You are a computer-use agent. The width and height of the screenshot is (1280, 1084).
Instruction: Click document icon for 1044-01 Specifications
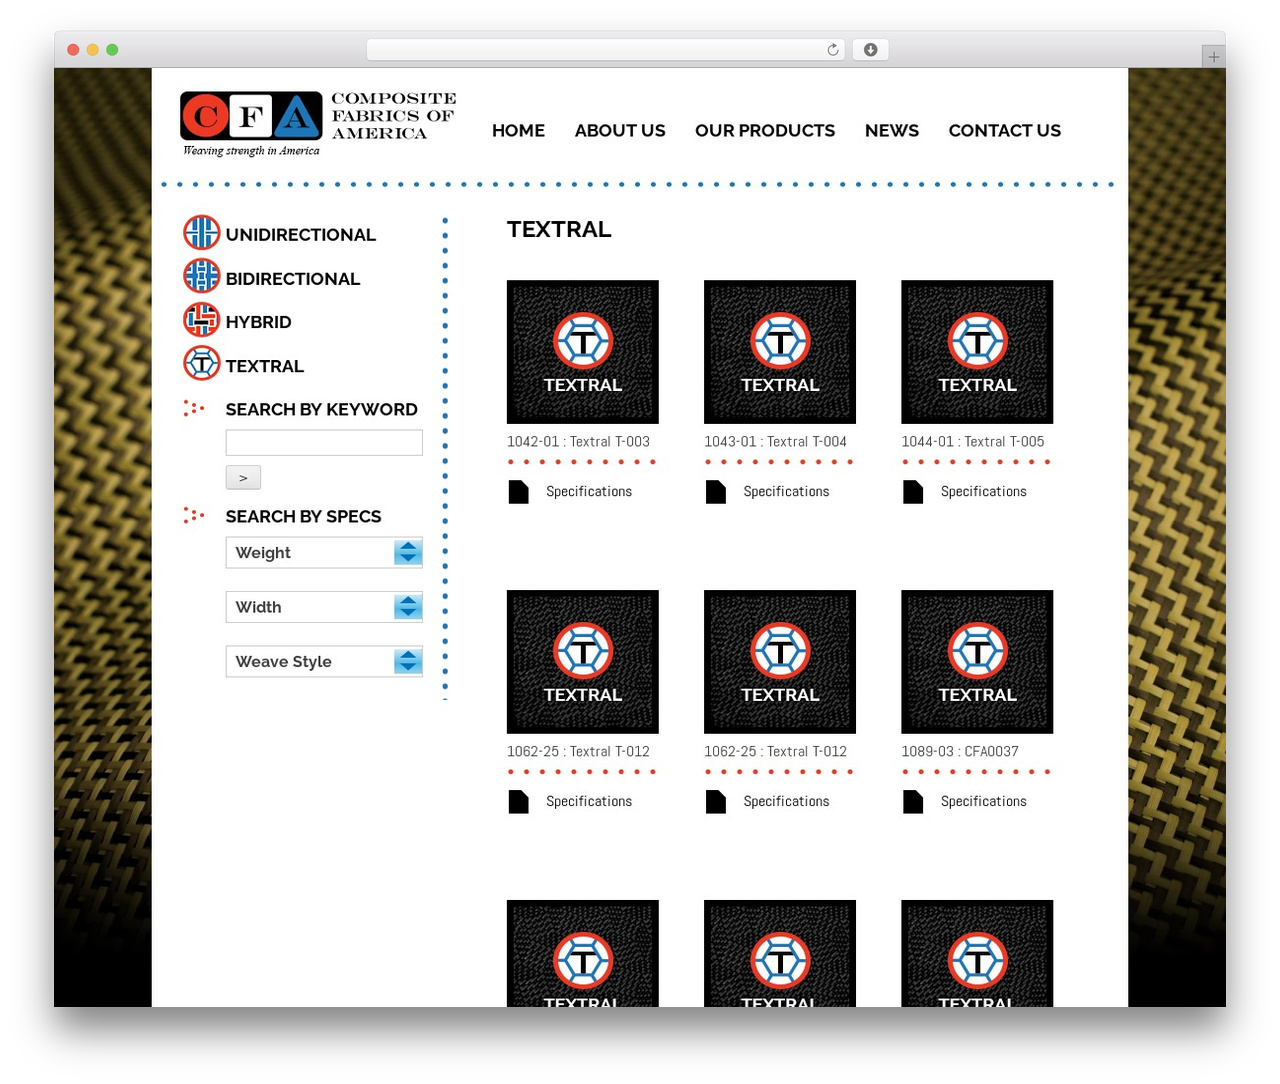pyautogui.click(x=912, y=492)
